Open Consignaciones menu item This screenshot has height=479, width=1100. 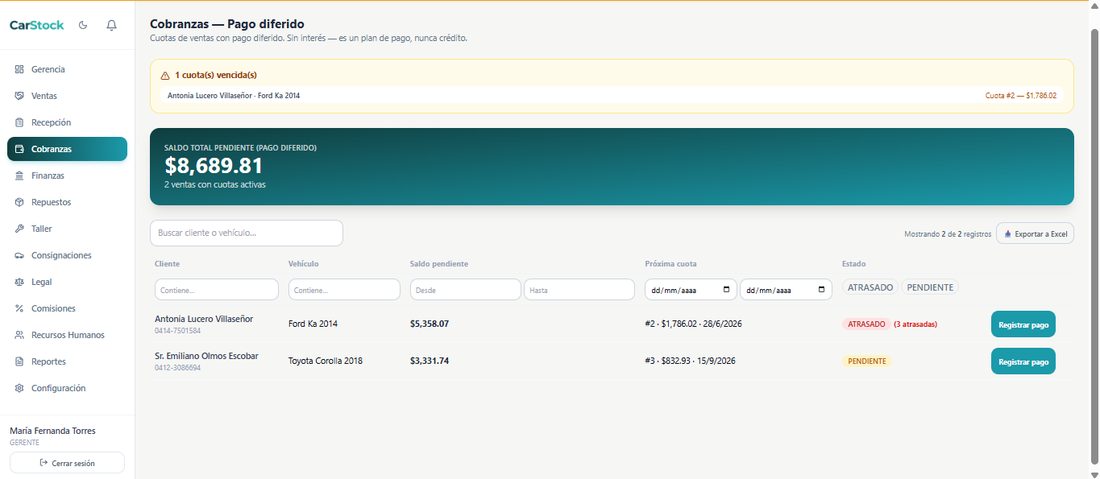pos(67,255)
